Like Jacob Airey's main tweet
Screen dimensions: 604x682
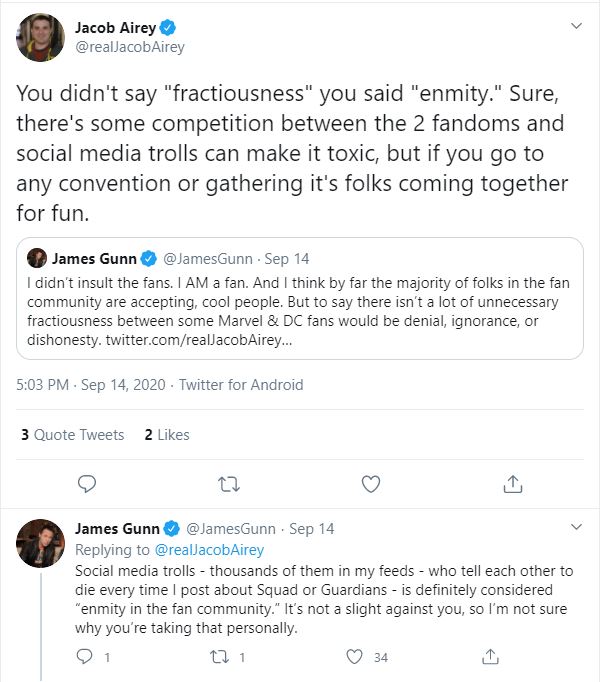click(371, 484)
